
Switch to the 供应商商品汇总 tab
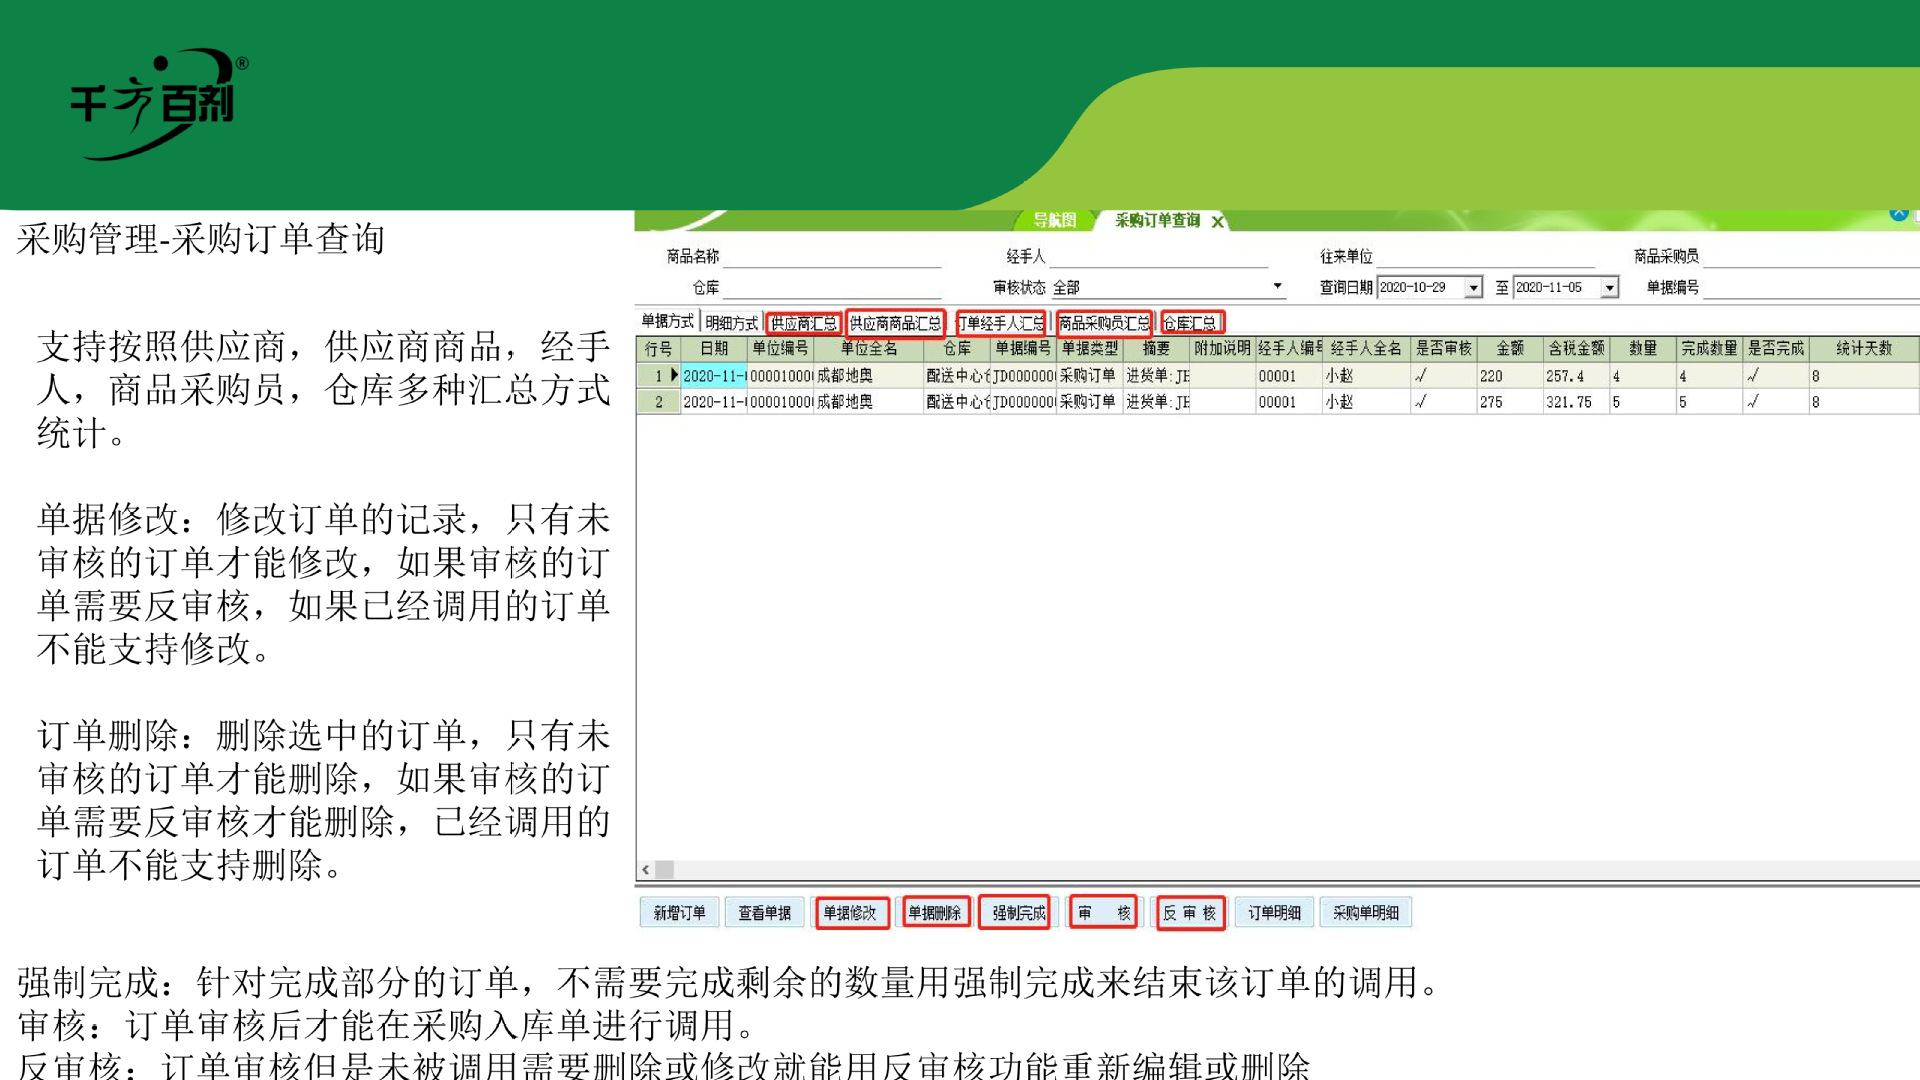point(895,322)
